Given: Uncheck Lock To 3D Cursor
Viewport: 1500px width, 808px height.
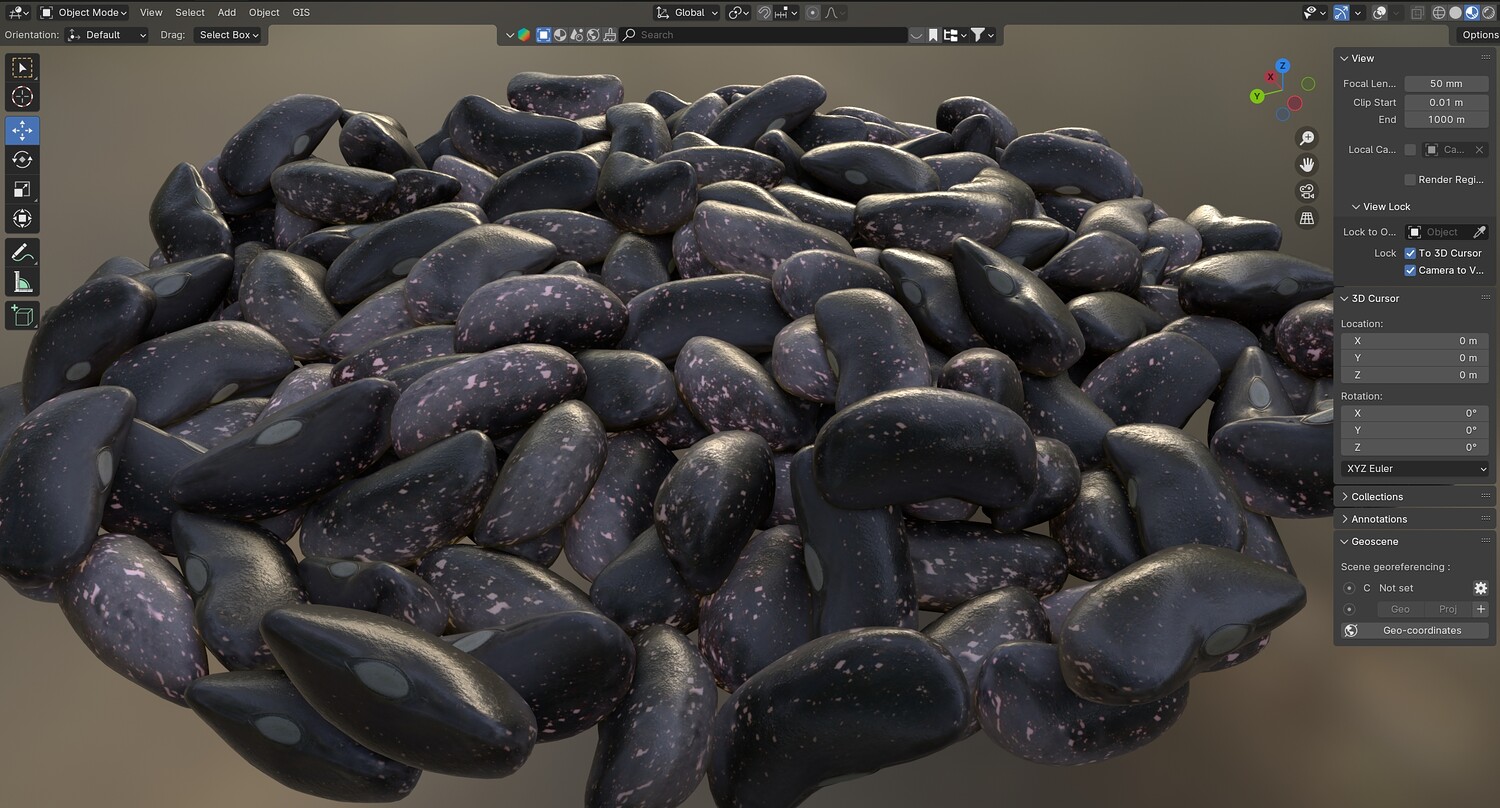Looking at the screenshot, I should coord(1410,253).
